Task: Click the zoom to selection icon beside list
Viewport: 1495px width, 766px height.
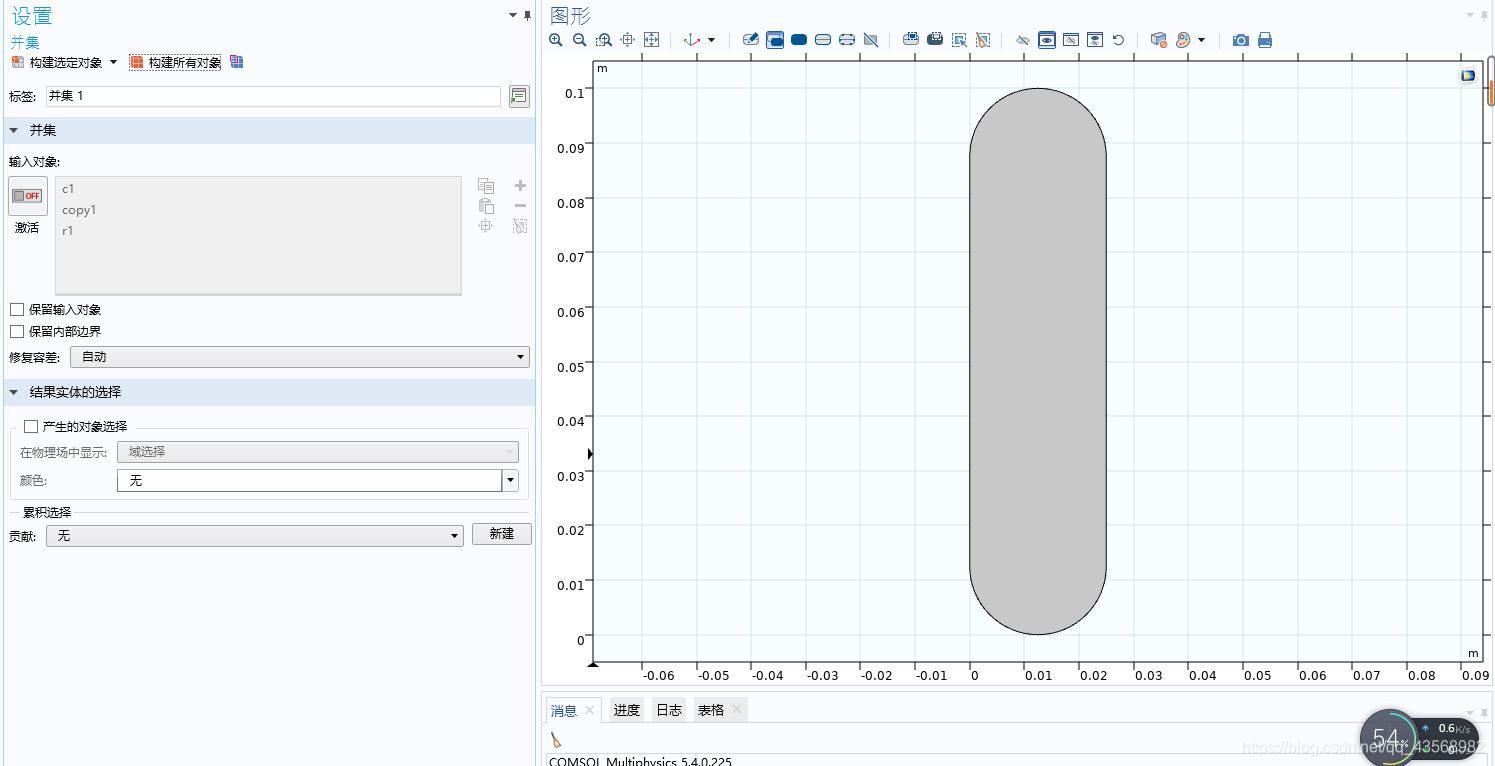Action: [486, 226]
